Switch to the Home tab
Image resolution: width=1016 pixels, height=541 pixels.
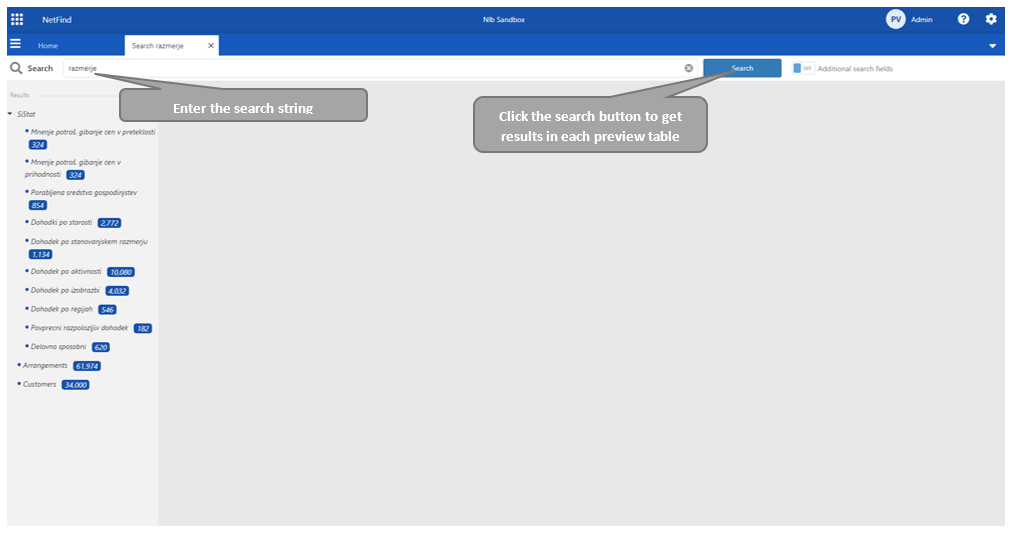tap(48, 46)
